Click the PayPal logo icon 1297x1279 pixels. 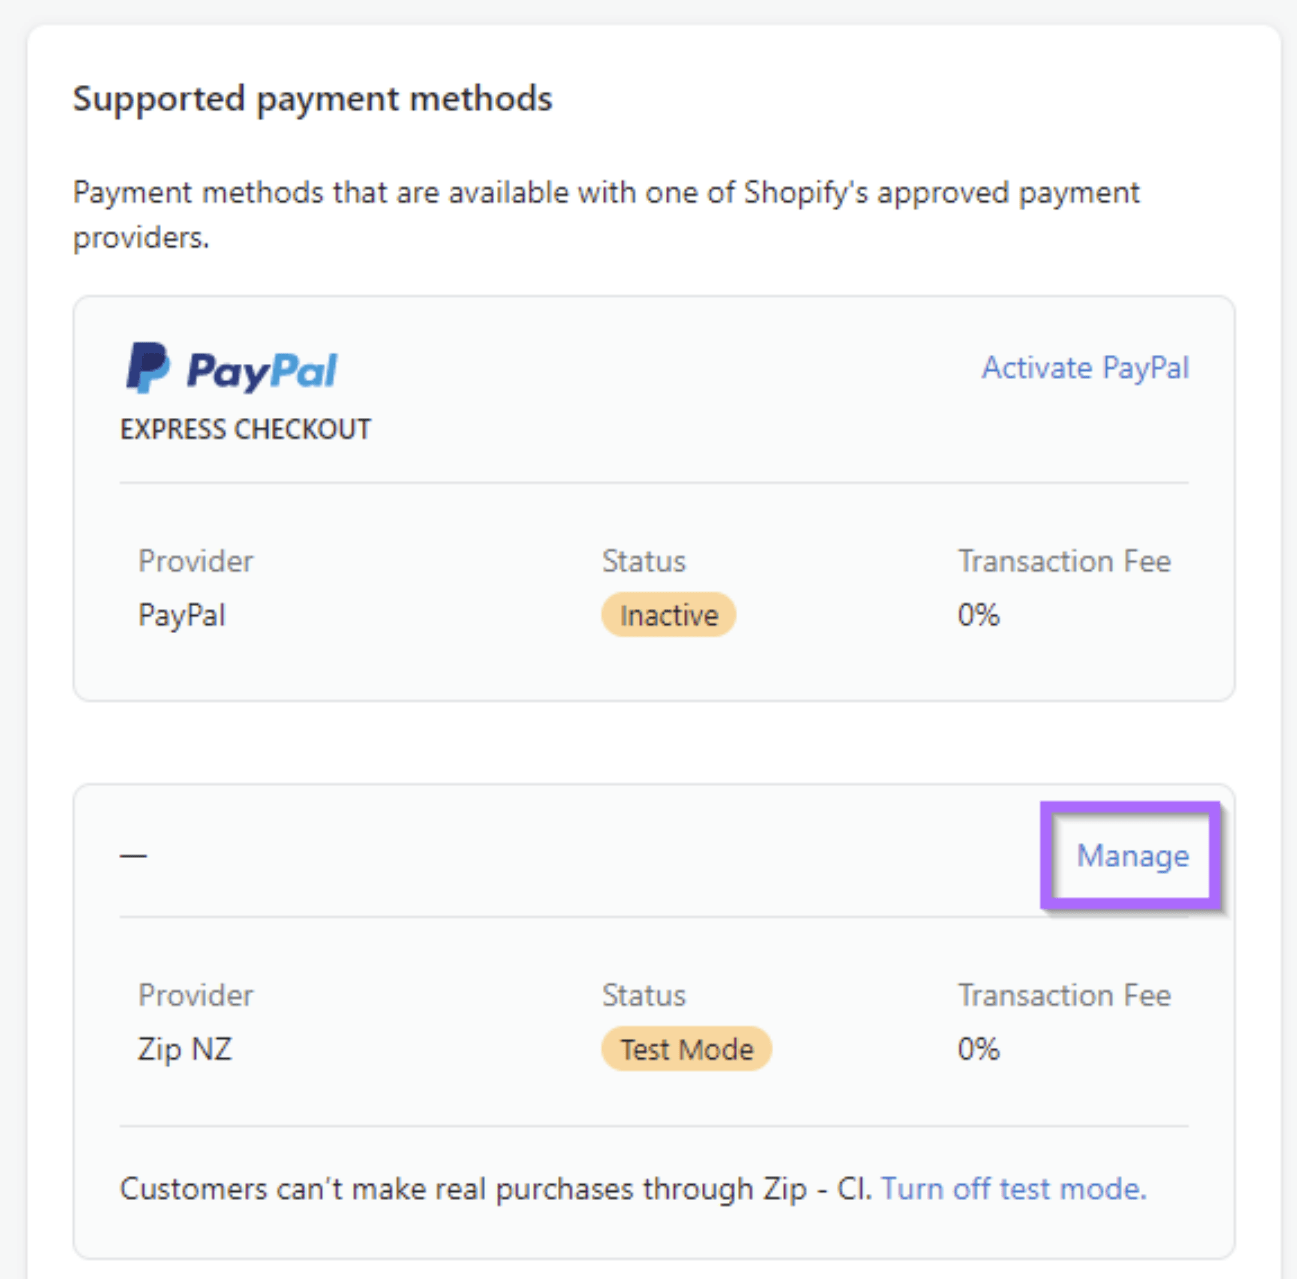point(230,369)
